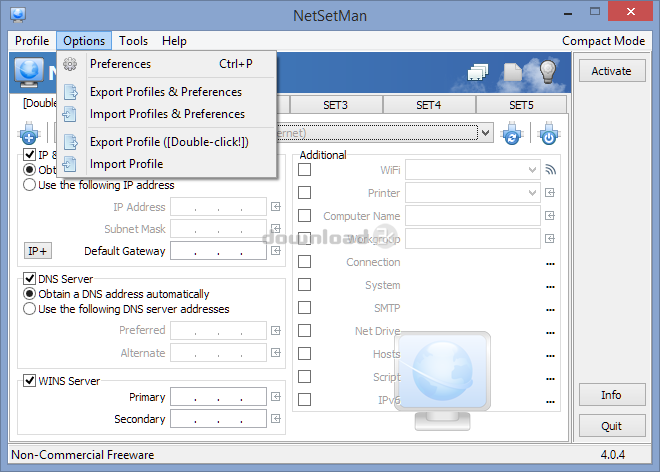Image resolution: width=660 pixels, height=472 pixels.
Task: Open the Help menu
Action: (x=174, y=41)
